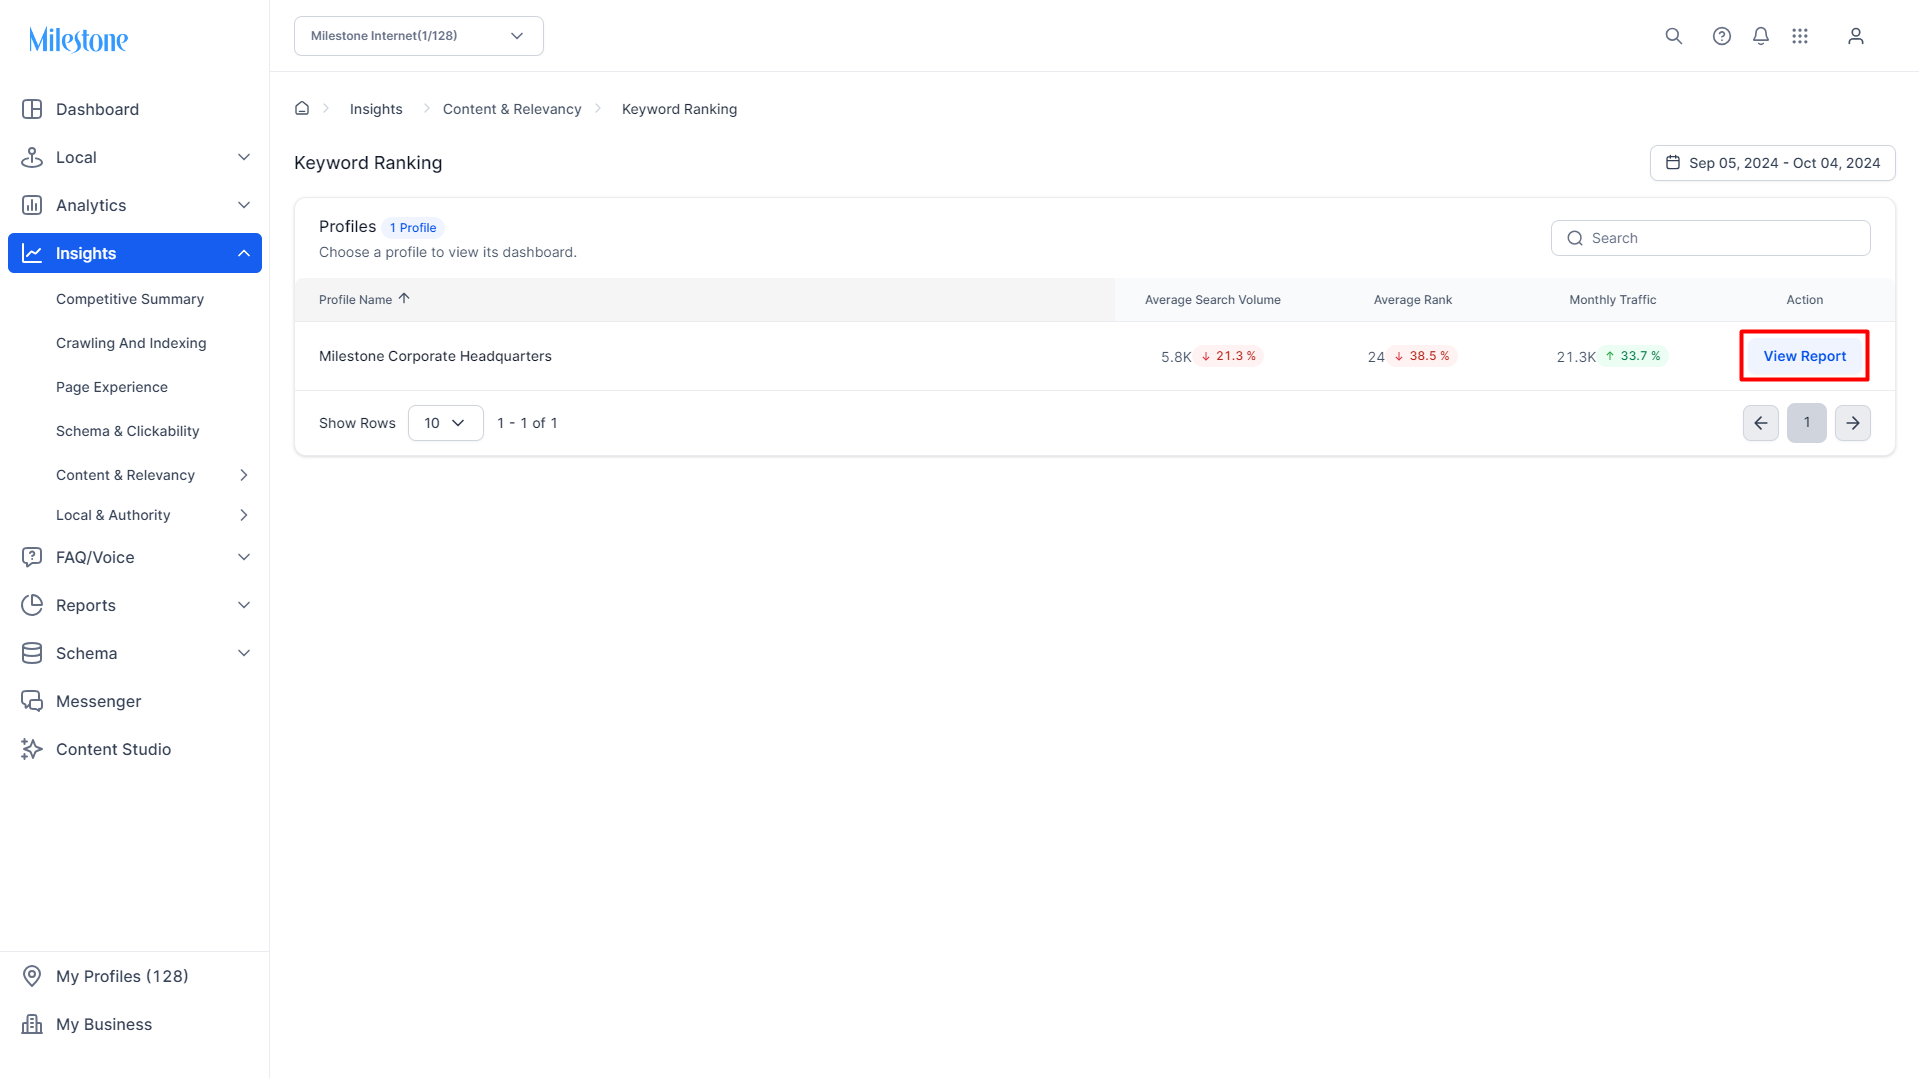Click the My Profiles (128) label

pyautogui.click(x=122, y=976)
